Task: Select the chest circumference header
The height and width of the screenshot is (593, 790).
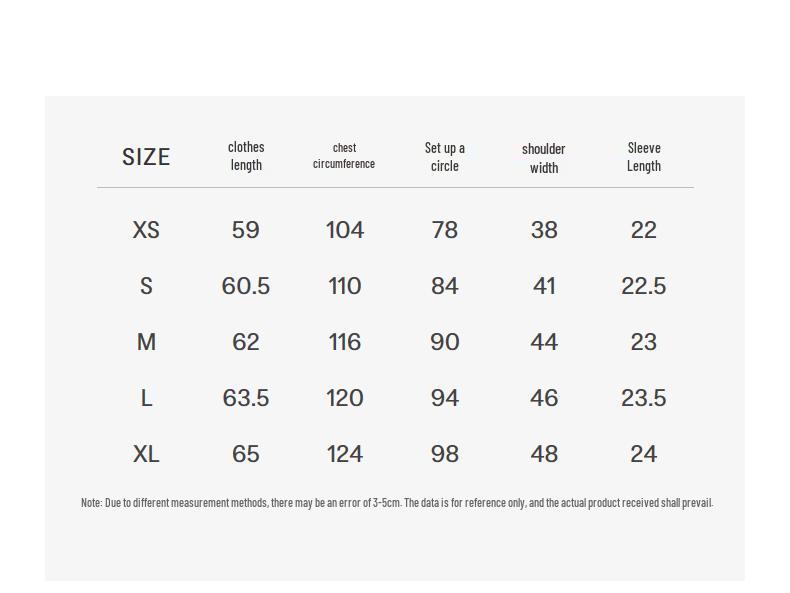Action: pos(344,156)
